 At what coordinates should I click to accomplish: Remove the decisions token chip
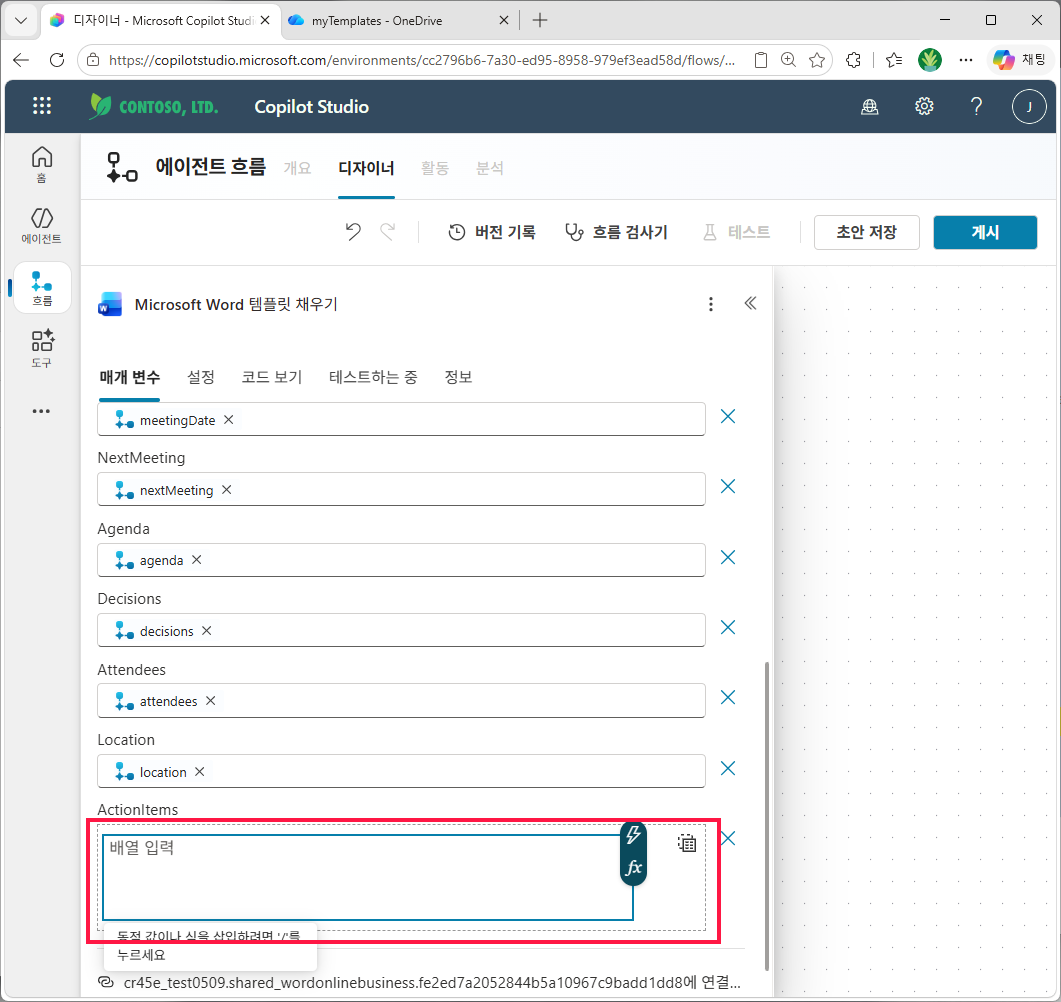pyautogui.click(x=206, y=630)
